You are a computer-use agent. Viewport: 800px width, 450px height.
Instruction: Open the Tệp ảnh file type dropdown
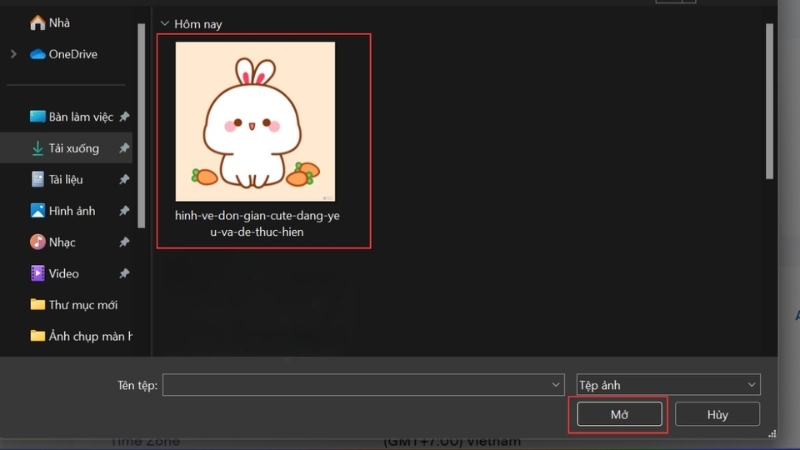[x=668, y=385]
